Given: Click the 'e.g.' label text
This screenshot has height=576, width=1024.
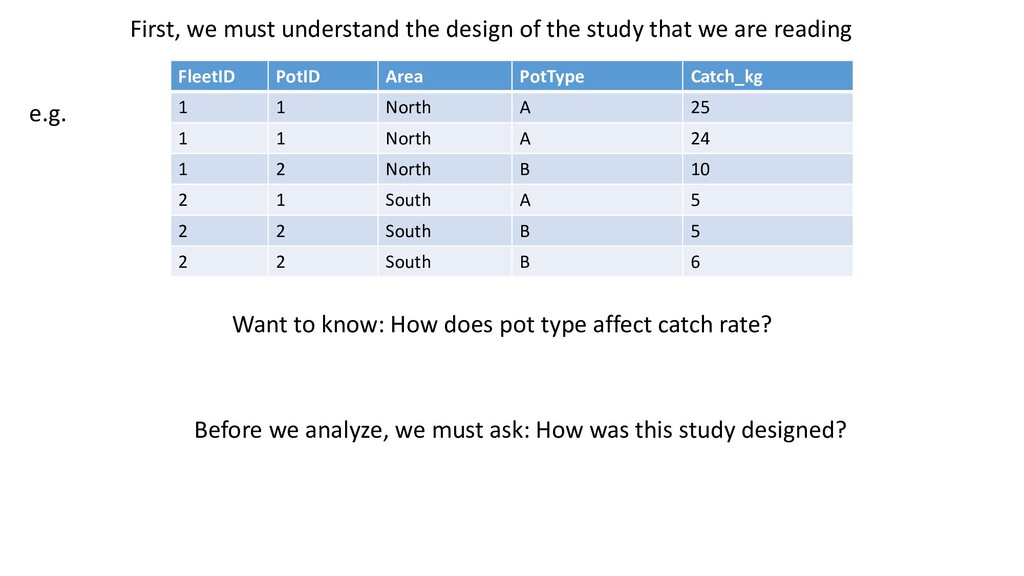Looking at the screenshot, I should [x=48, y=114].
